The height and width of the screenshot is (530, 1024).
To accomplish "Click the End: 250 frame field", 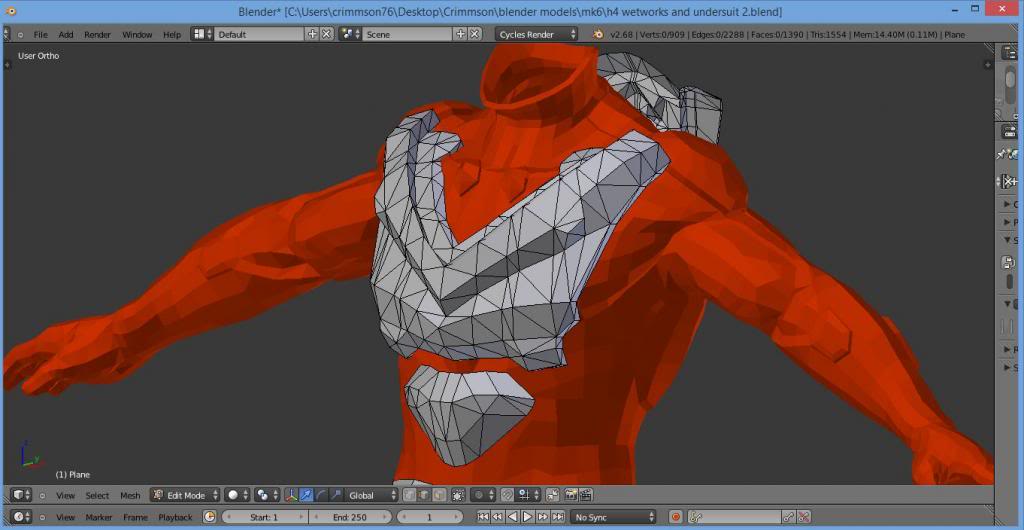I will (x=350, y=517).
